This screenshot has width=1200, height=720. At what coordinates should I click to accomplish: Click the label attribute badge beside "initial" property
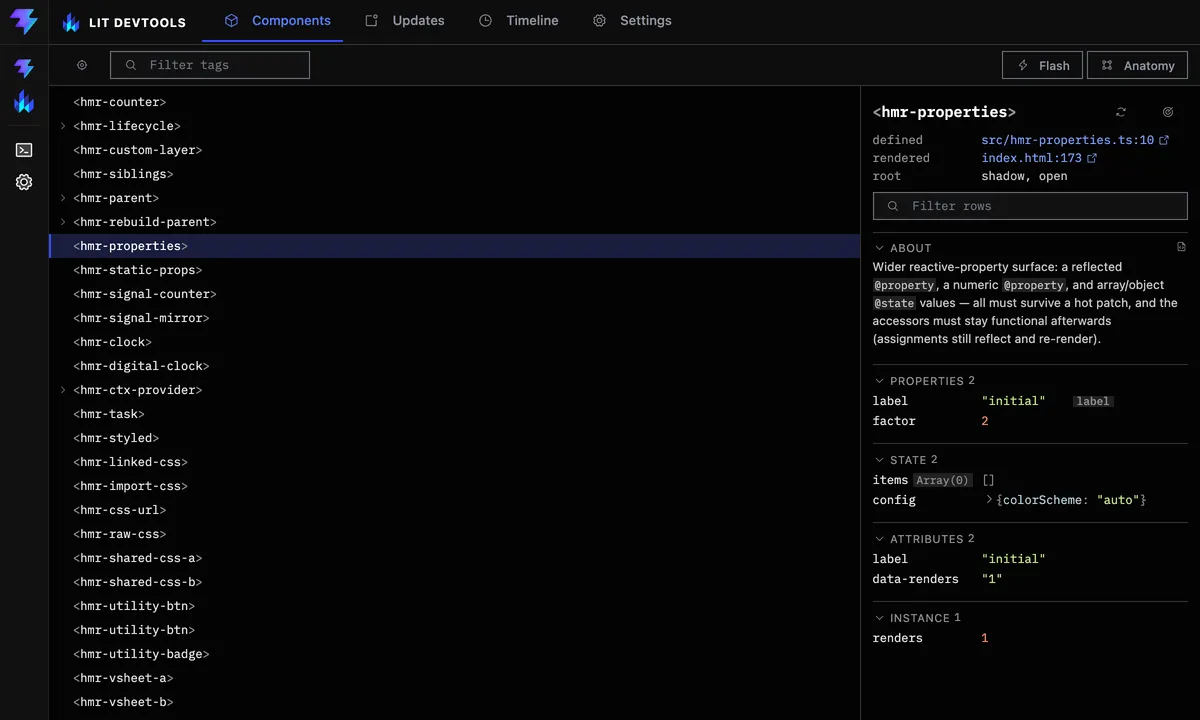[x=1092, y=401]
